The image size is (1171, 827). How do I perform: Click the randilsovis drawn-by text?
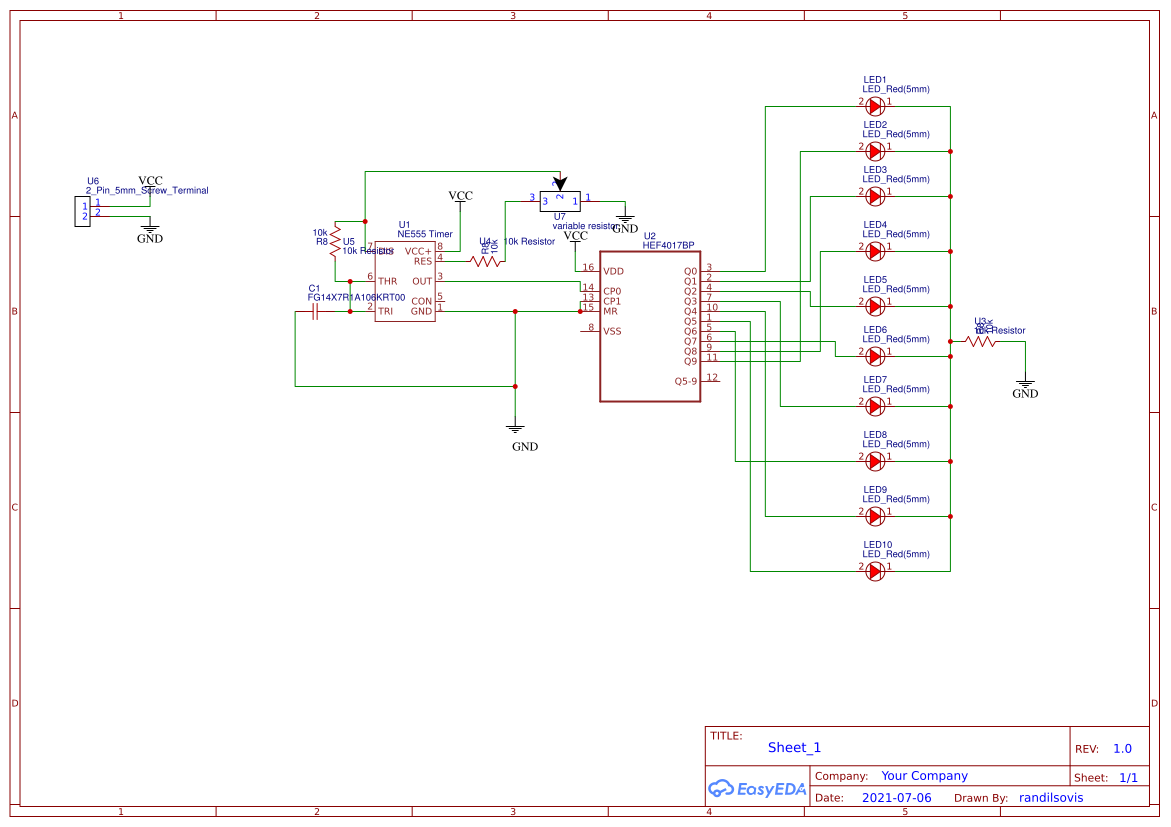(1050, 797)
